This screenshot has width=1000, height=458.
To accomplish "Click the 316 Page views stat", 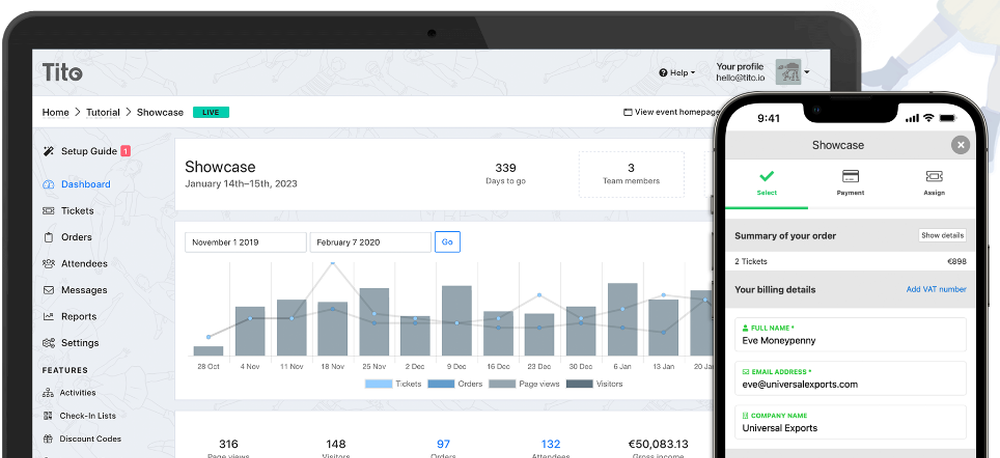I will (x=228, y=447).
